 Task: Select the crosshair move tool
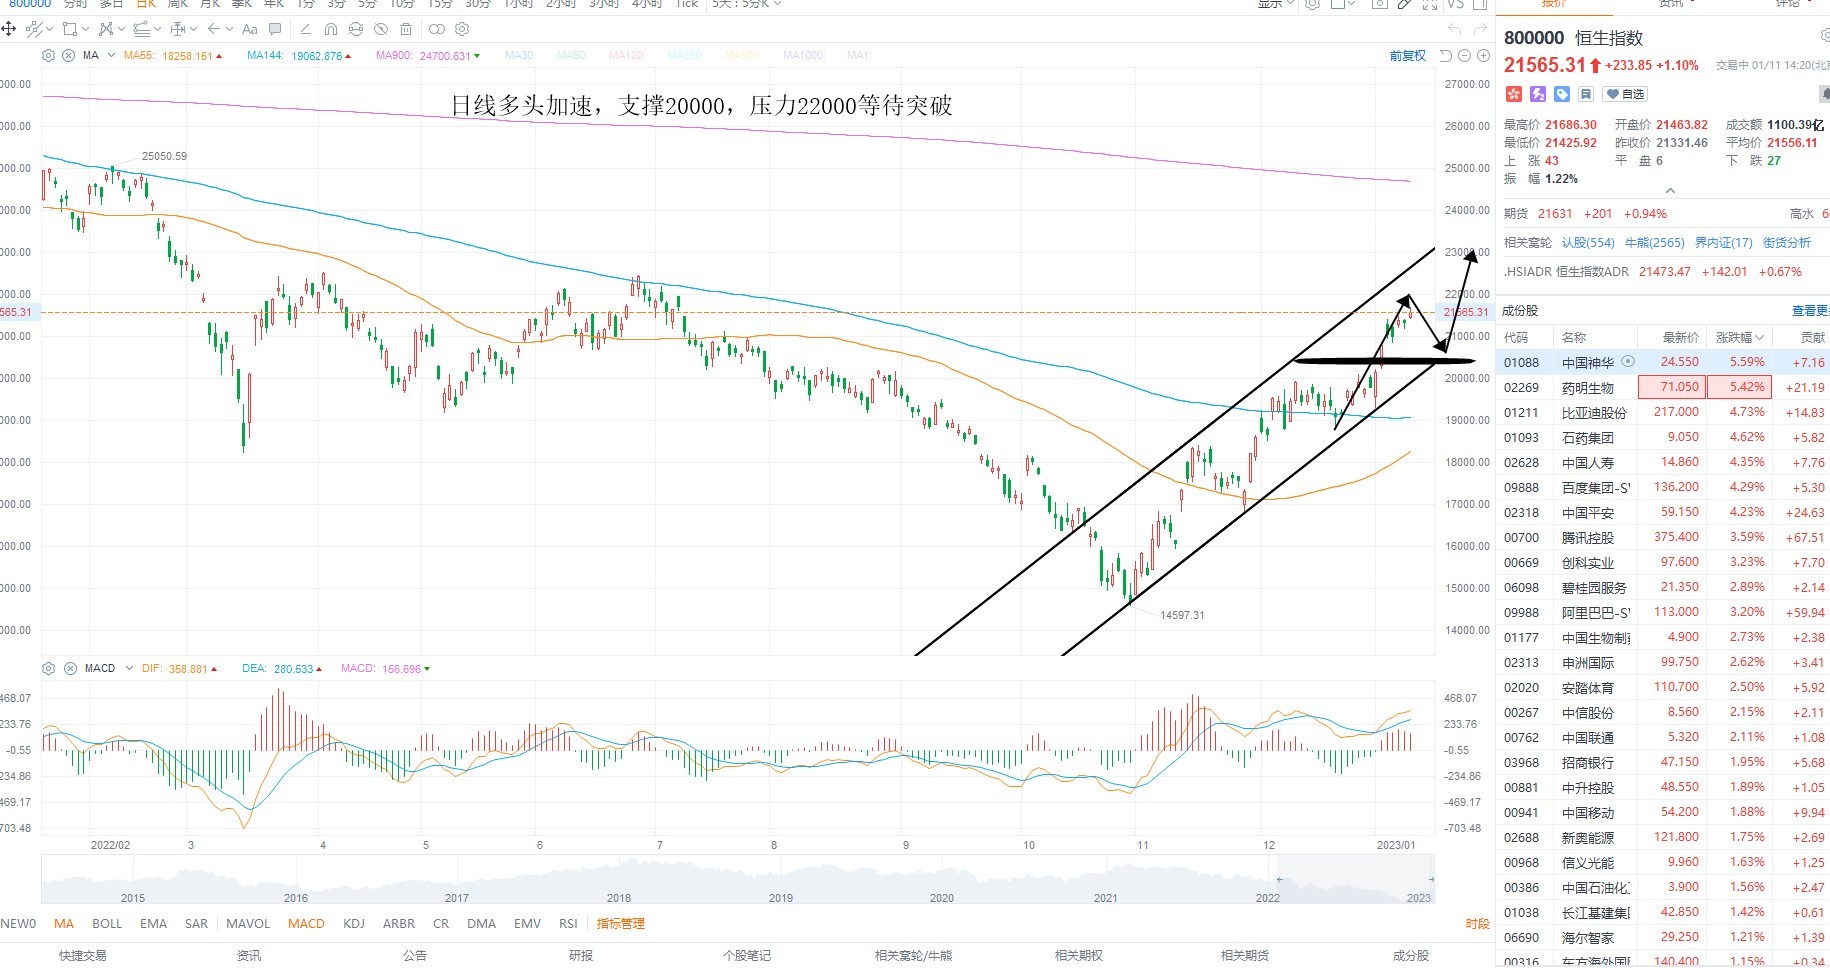(x=8, y=29)
